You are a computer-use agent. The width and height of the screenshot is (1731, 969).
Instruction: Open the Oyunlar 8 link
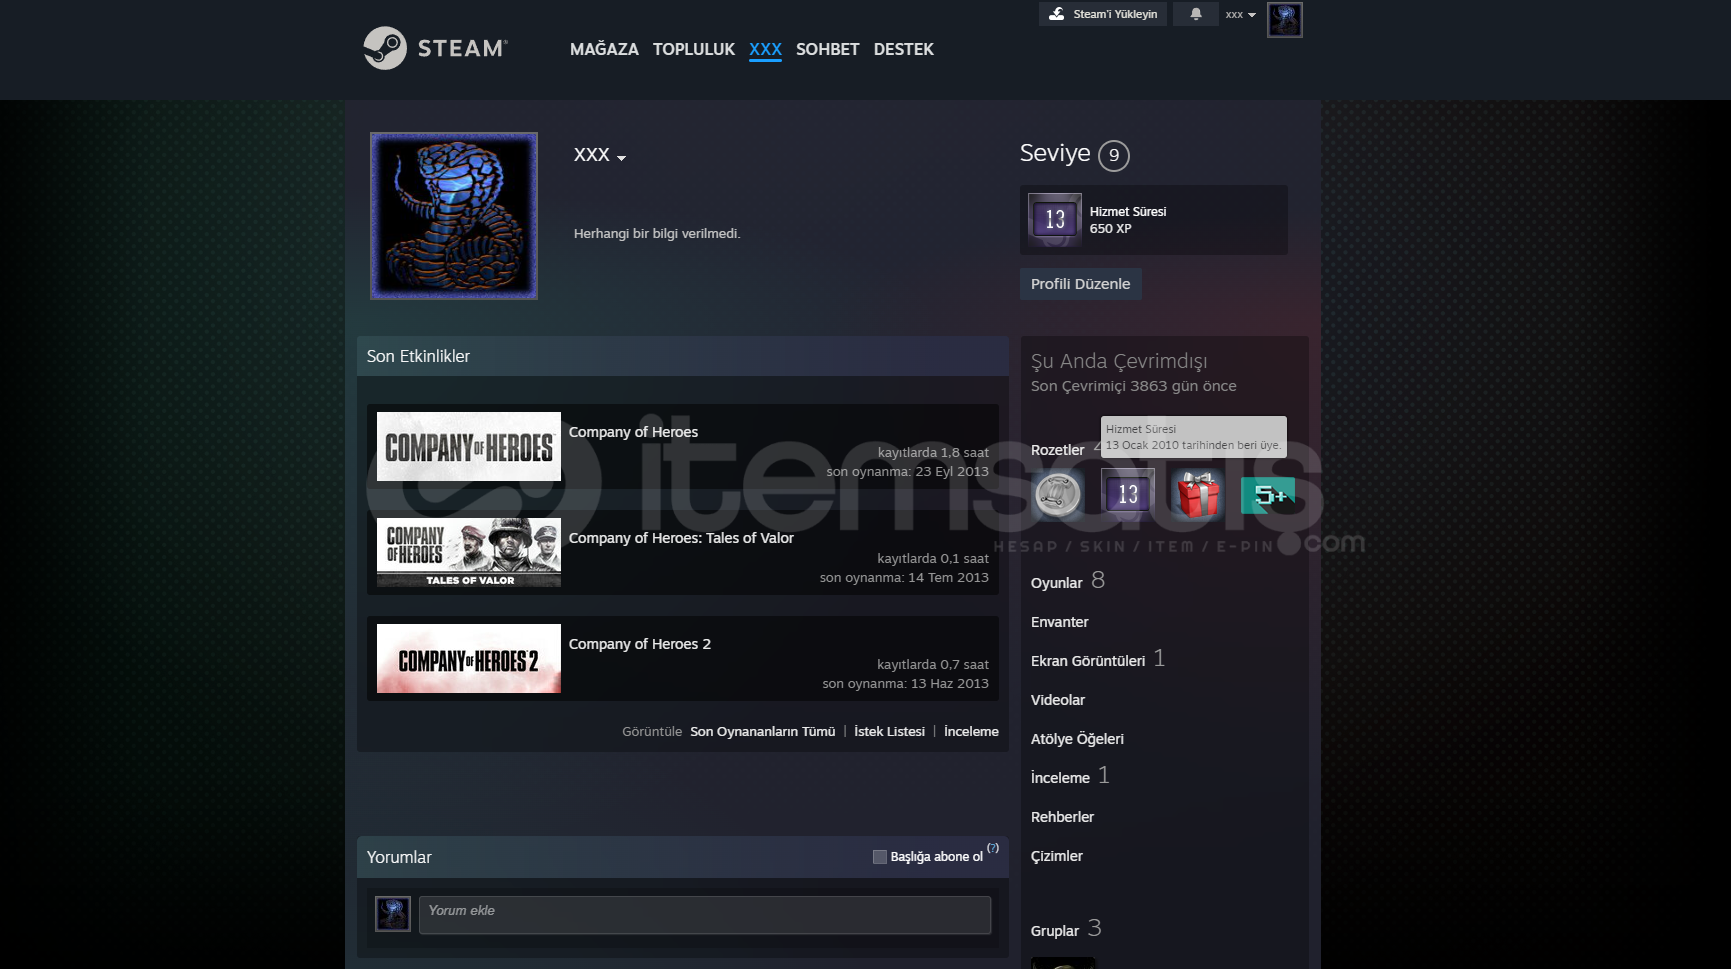[x=1067, y=582]
